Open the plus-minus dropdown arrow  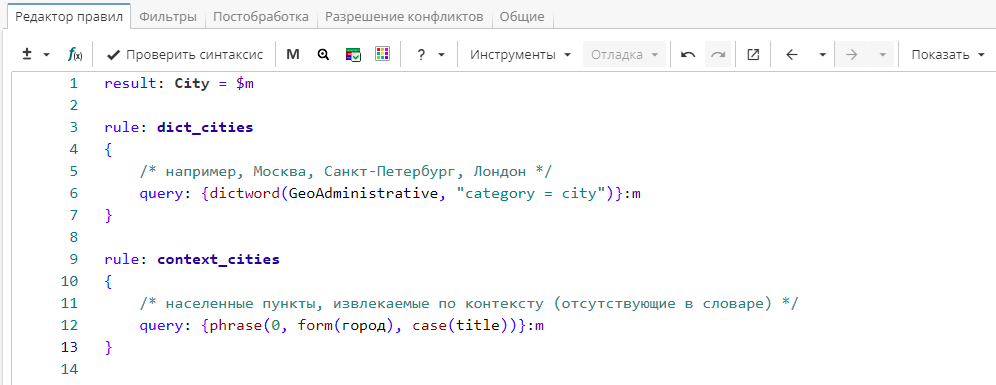[46, 55]
